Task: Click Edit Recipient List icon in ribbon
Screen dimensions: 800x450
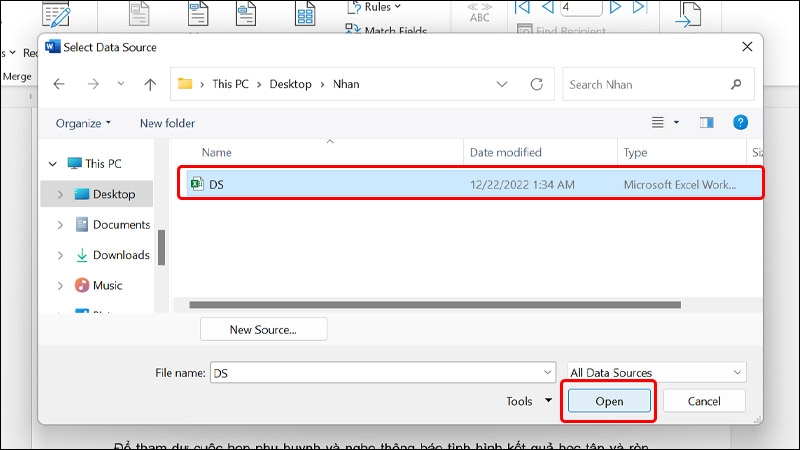Action: point(56,14)
